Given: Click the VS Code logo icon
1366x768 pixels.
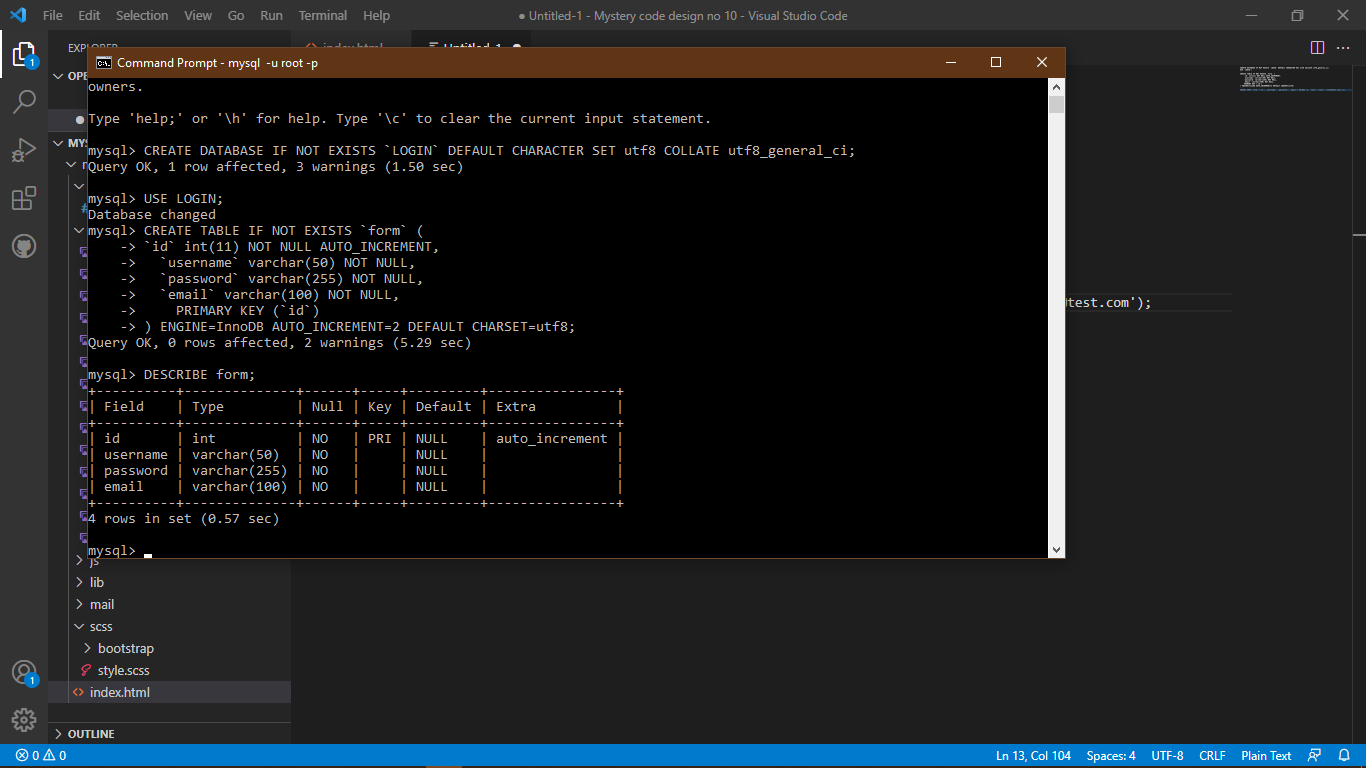Looking at the screenshot, I should (x=18, y=16).
